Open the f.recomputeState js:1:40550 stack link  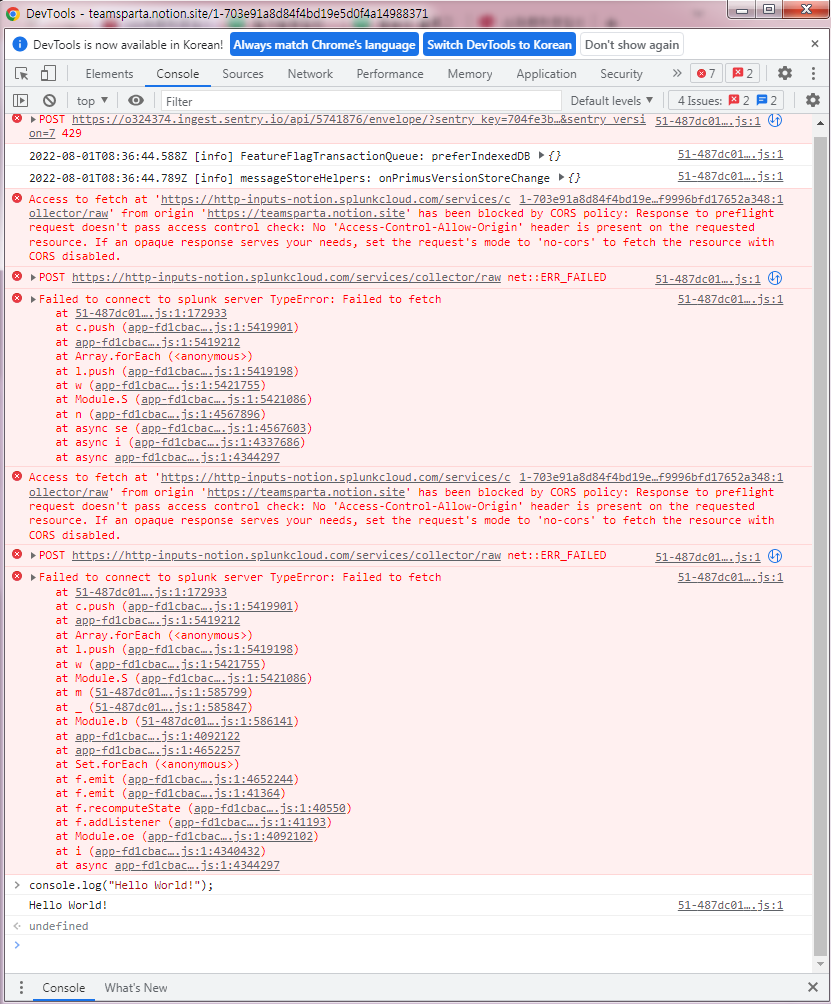(x=270, y=808)
